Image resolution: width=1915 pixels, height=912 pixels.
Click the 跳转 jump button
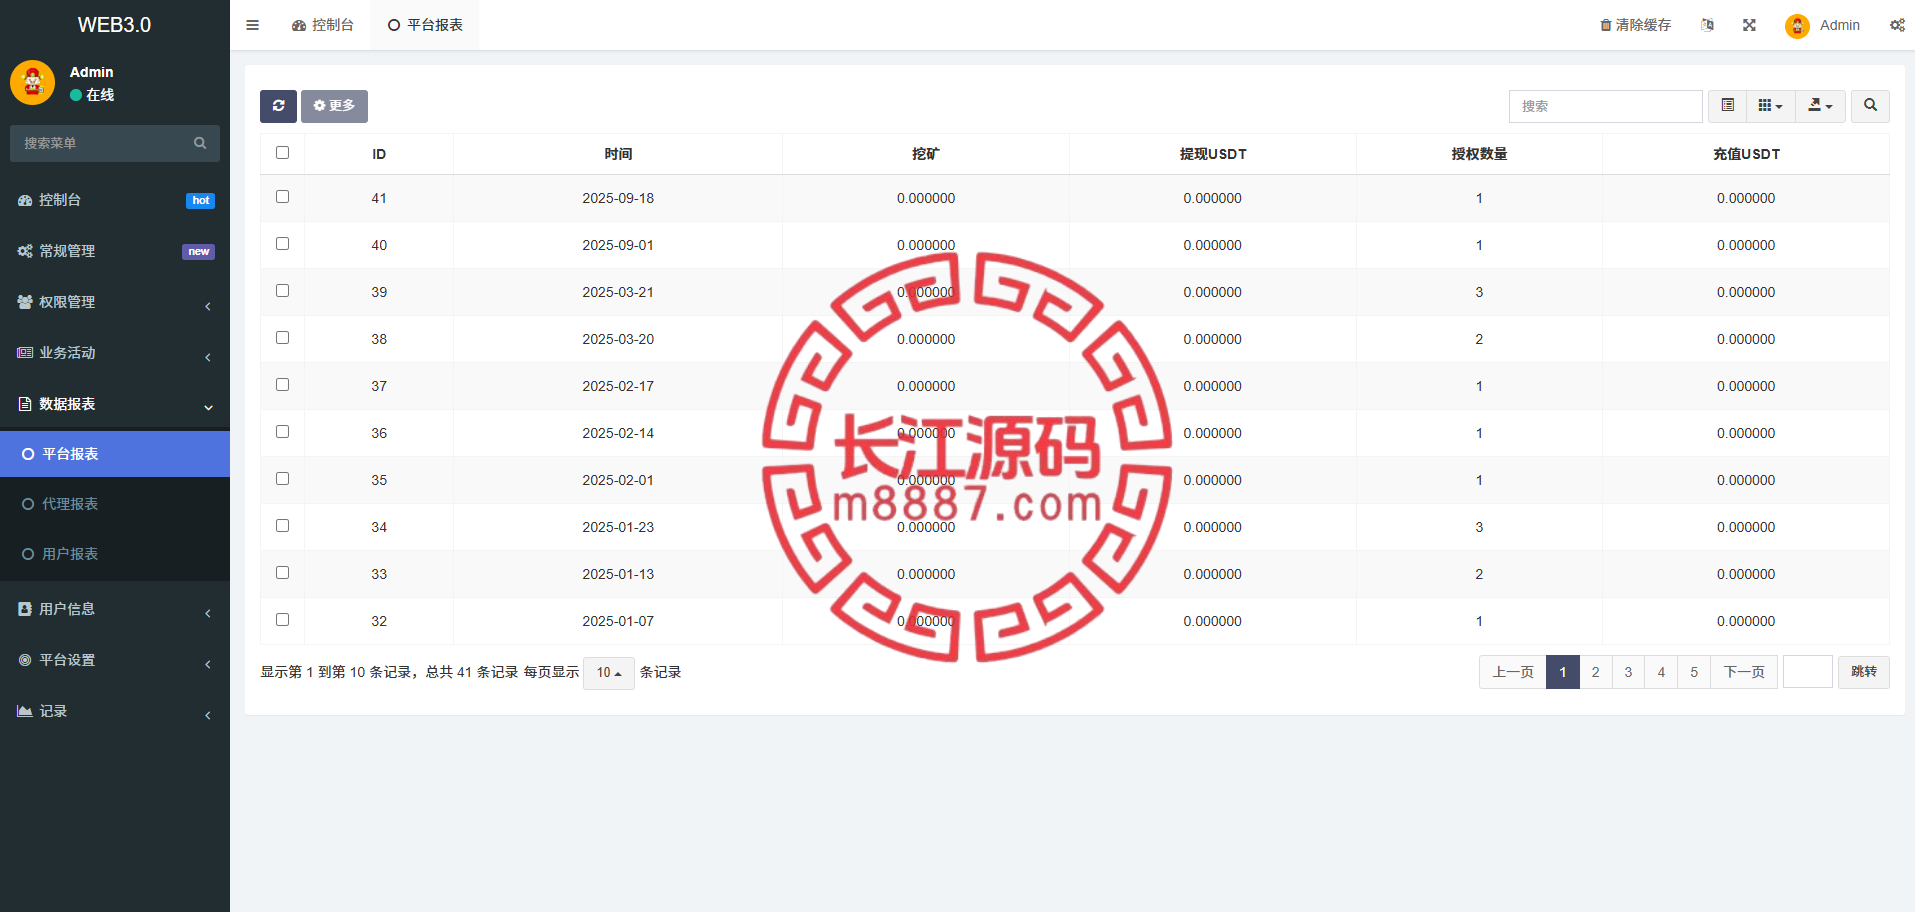click(1864, 672)
